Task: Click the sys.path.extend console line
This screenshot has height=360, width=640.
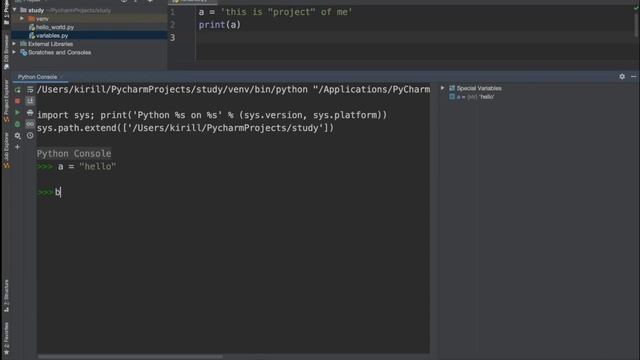Action: pyautogui.click(x=185, y=128)
